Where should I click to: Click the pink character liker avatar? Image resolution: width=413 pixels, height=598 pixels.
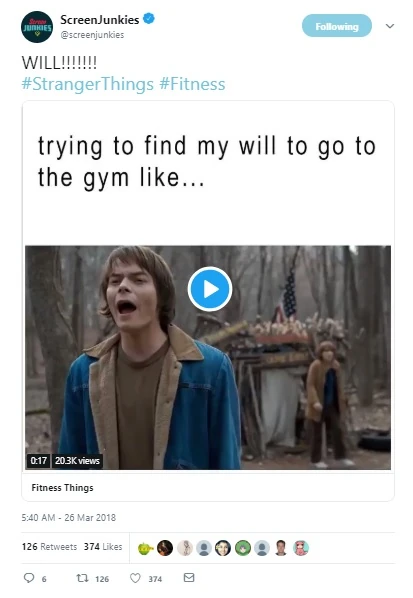pyautogui.click(x=301, y=548)
